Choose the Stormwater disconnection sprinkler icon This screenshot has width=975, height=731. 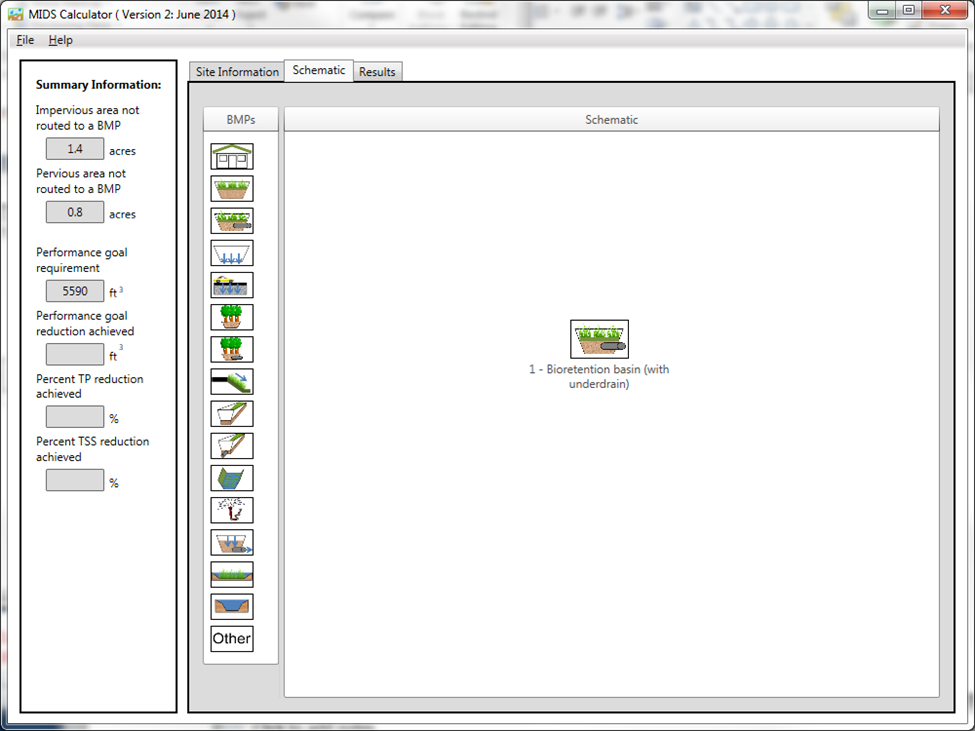coord(232,509)
